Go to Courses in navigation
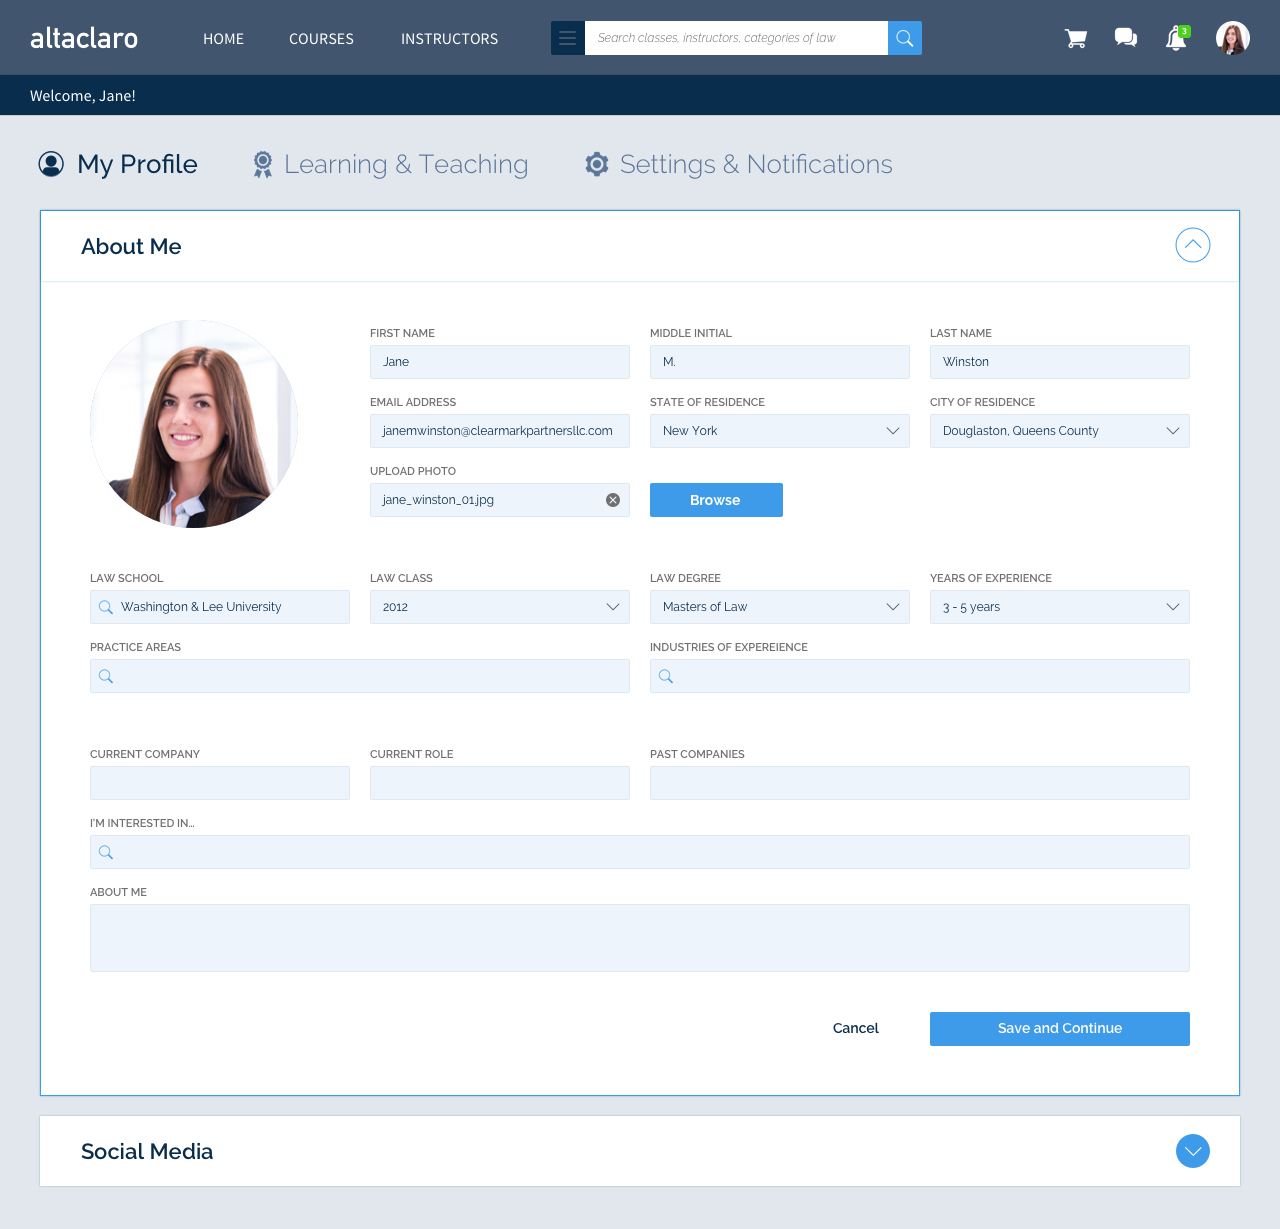 coord(321,39)
